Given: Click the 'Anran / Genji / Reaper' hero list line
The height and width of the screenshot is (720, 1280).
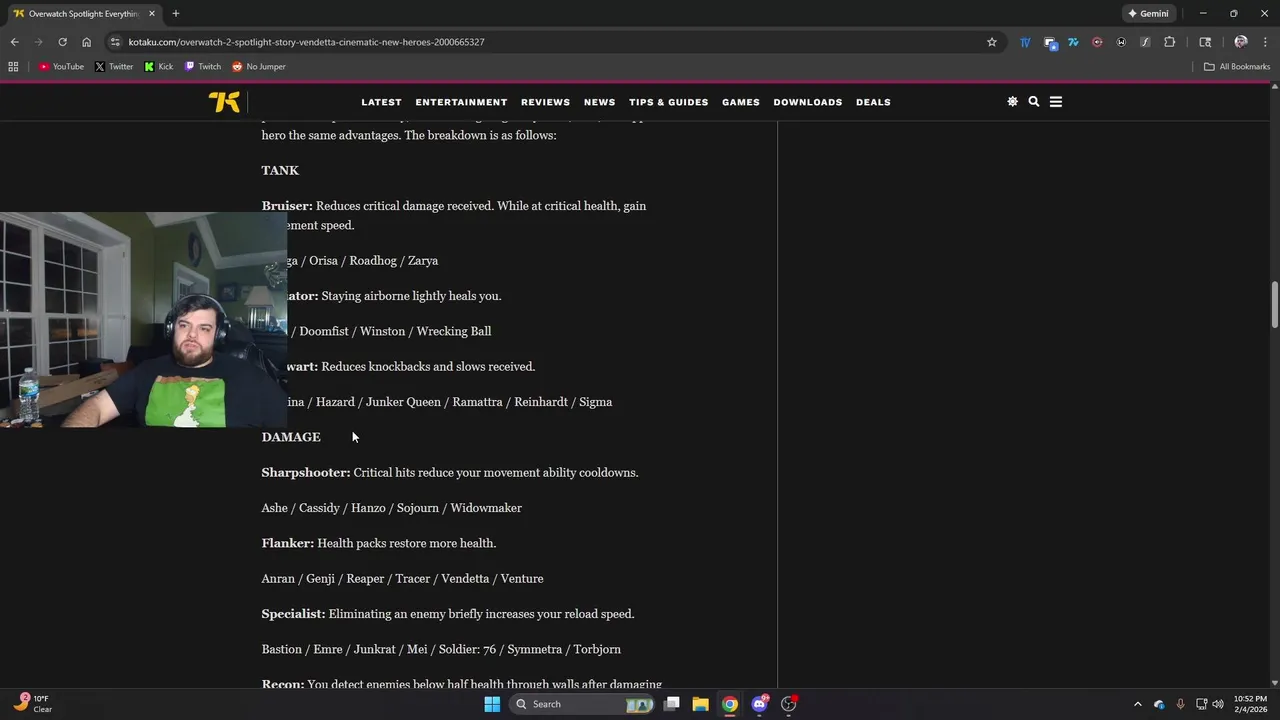Looking at the screenshot, I should coord(402,579).
